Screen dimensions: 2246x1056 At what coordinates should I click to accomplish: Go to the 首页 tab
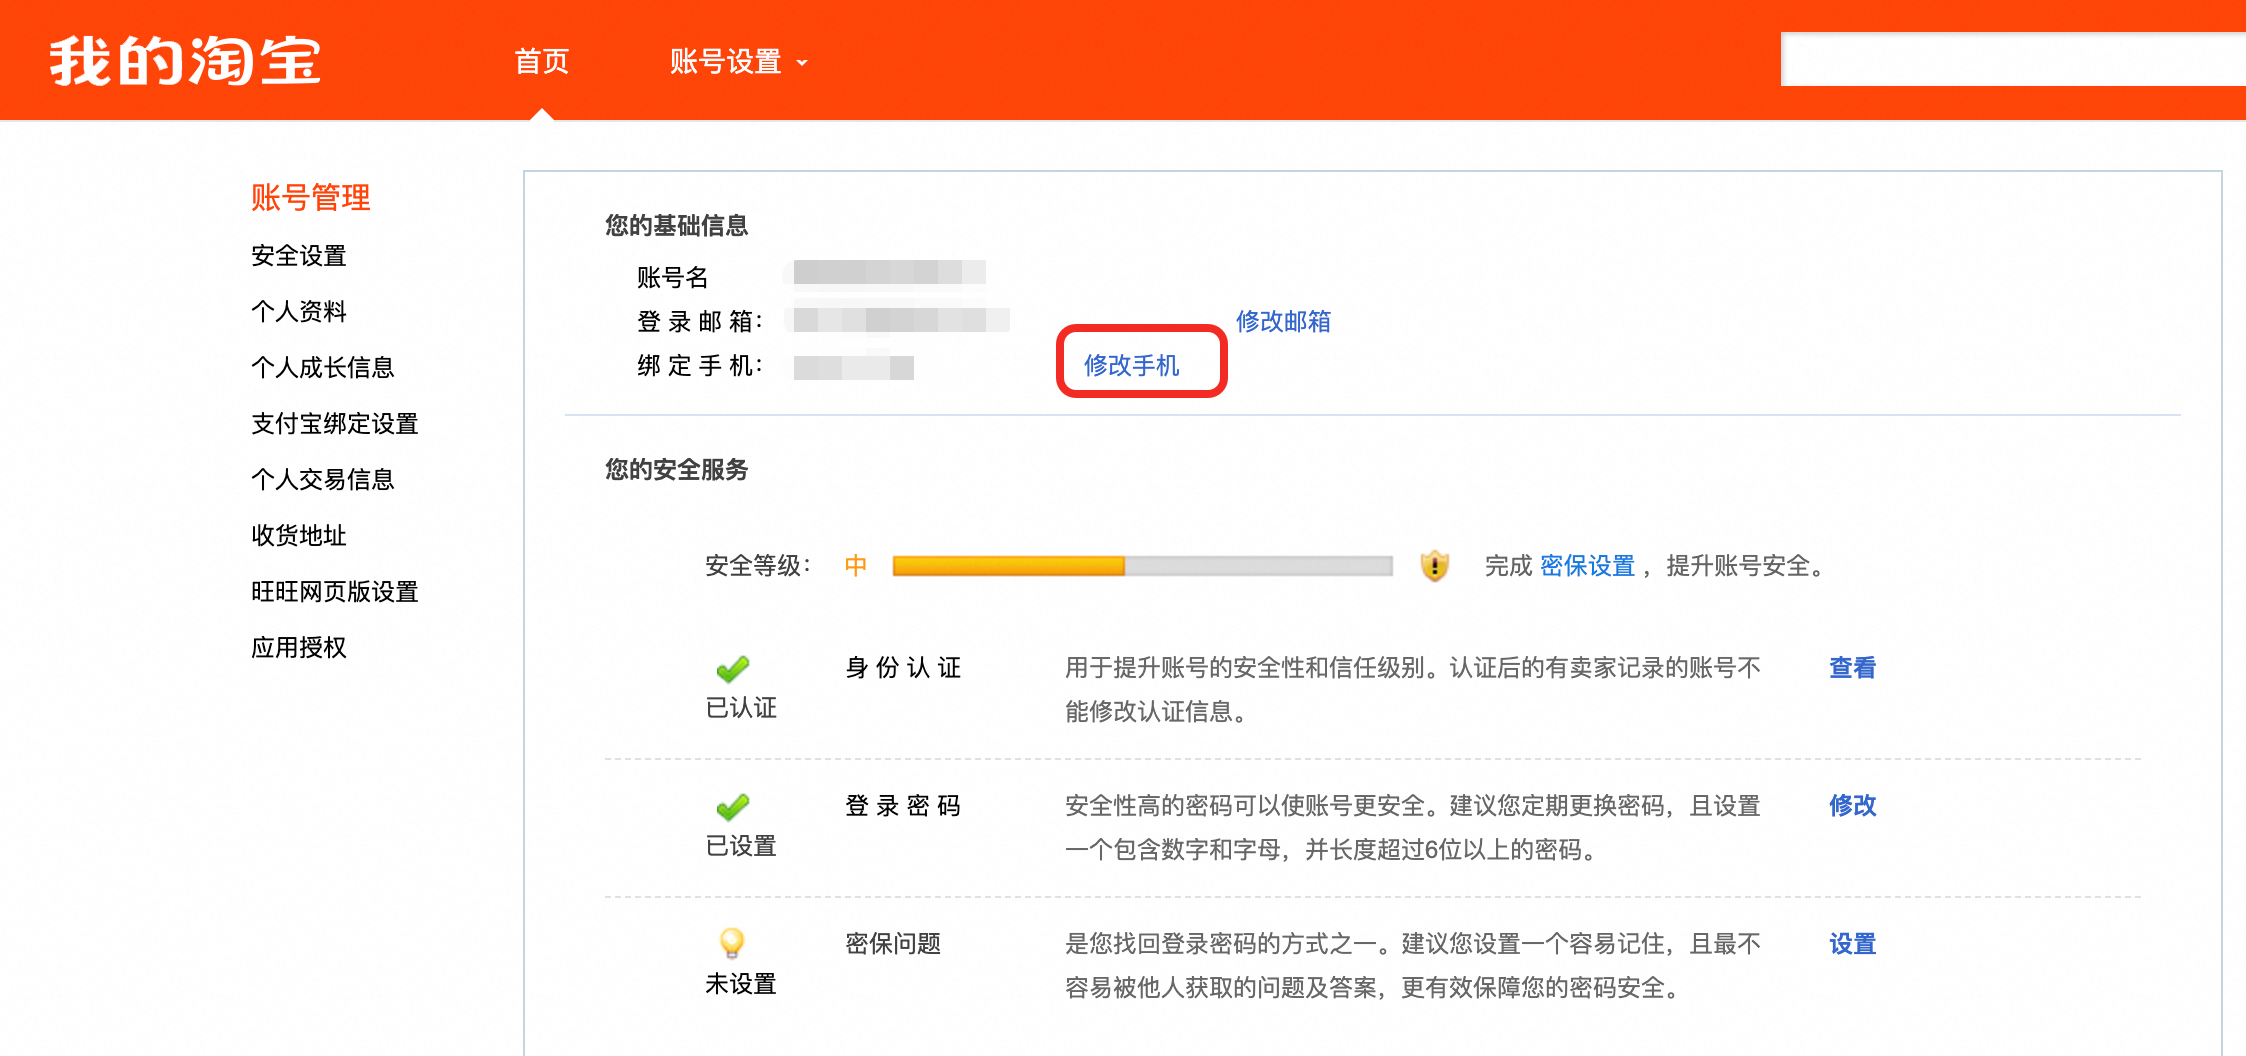coord(541,62)
